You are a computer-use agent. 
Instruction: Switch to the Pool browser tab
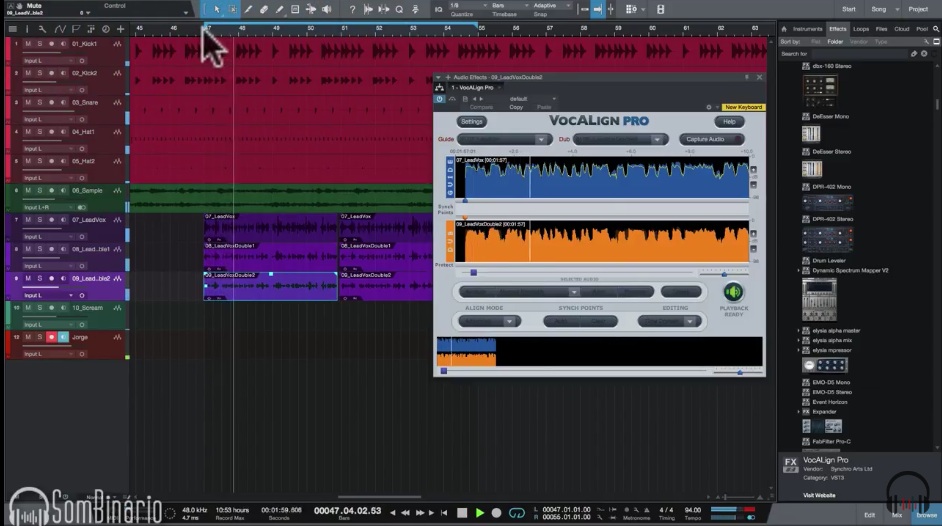(922, 29)
